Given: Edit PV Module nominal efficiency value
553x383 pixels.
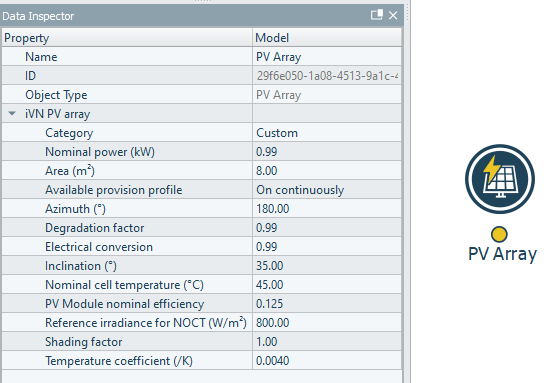Looking at the screenshot, I should point(327,304).
